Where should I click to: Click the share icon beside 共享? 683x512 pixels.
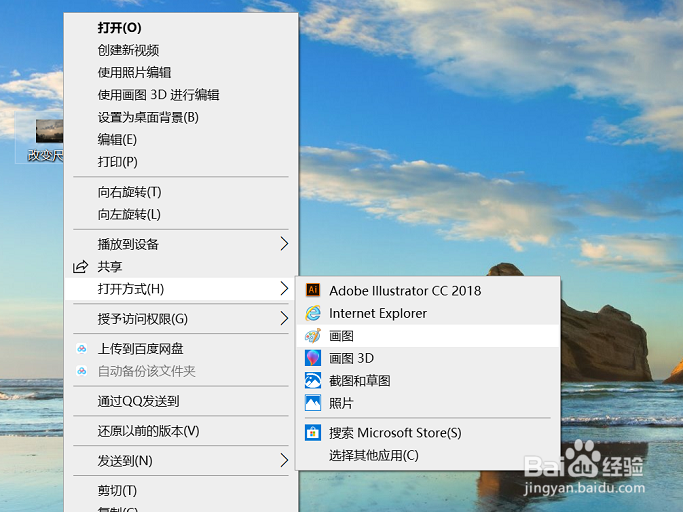(x=80, y=266)
